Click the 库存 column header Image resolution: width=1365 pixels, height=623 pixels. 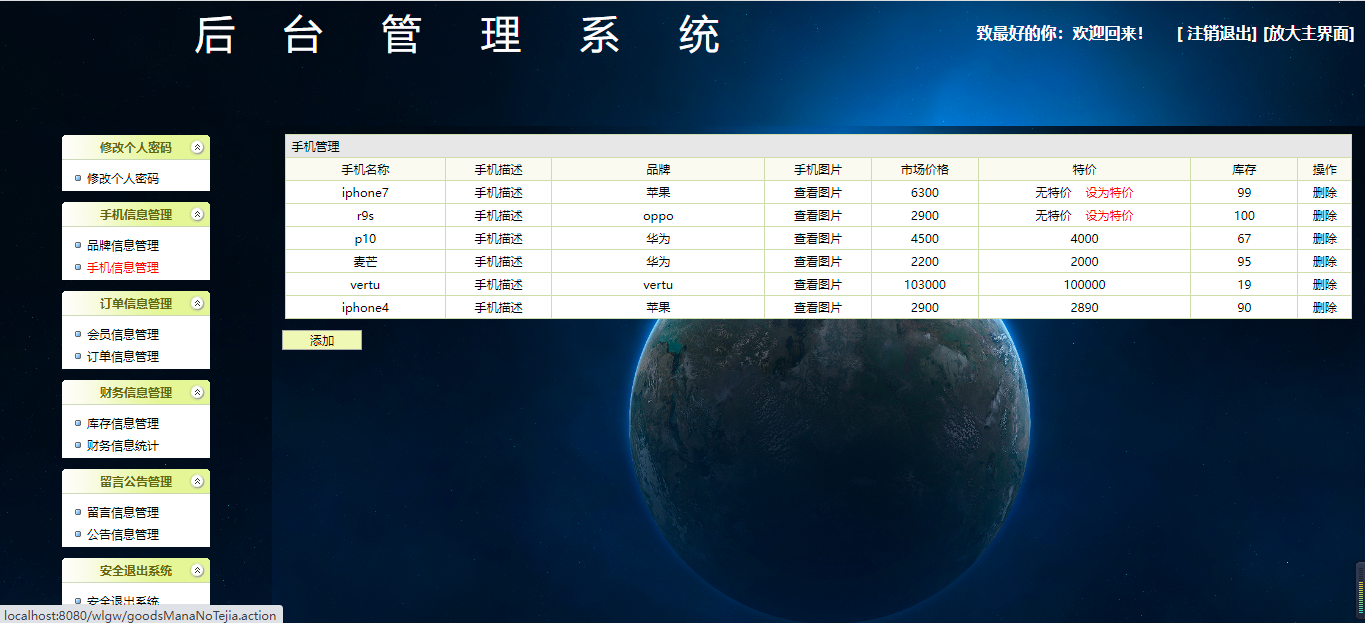click(1244, 169)
